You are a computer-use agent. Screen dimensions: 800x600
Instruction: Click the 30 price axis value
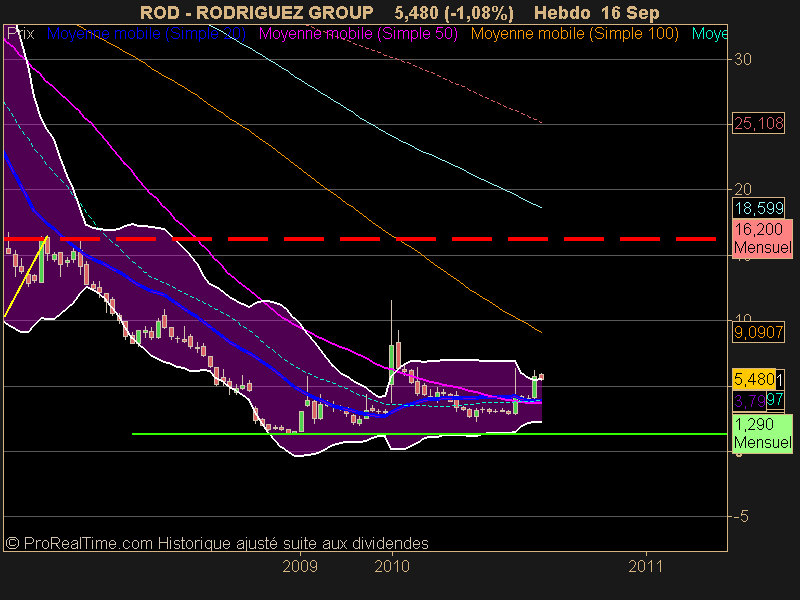[743, 60]
